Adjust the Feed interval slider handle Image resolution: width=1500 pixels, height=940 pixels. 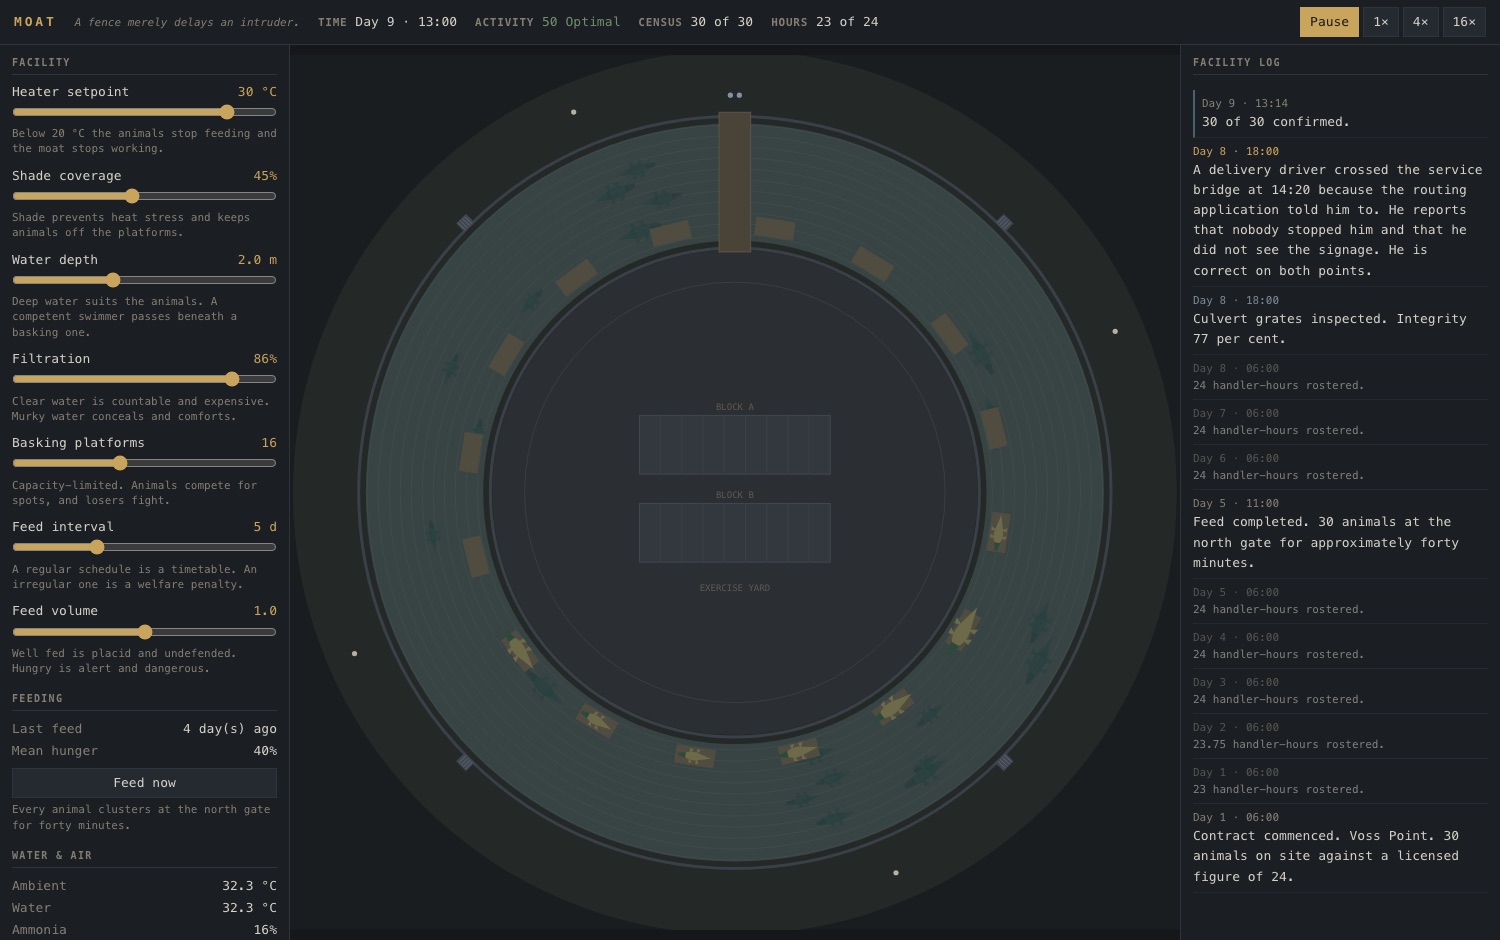coord(97,547)
